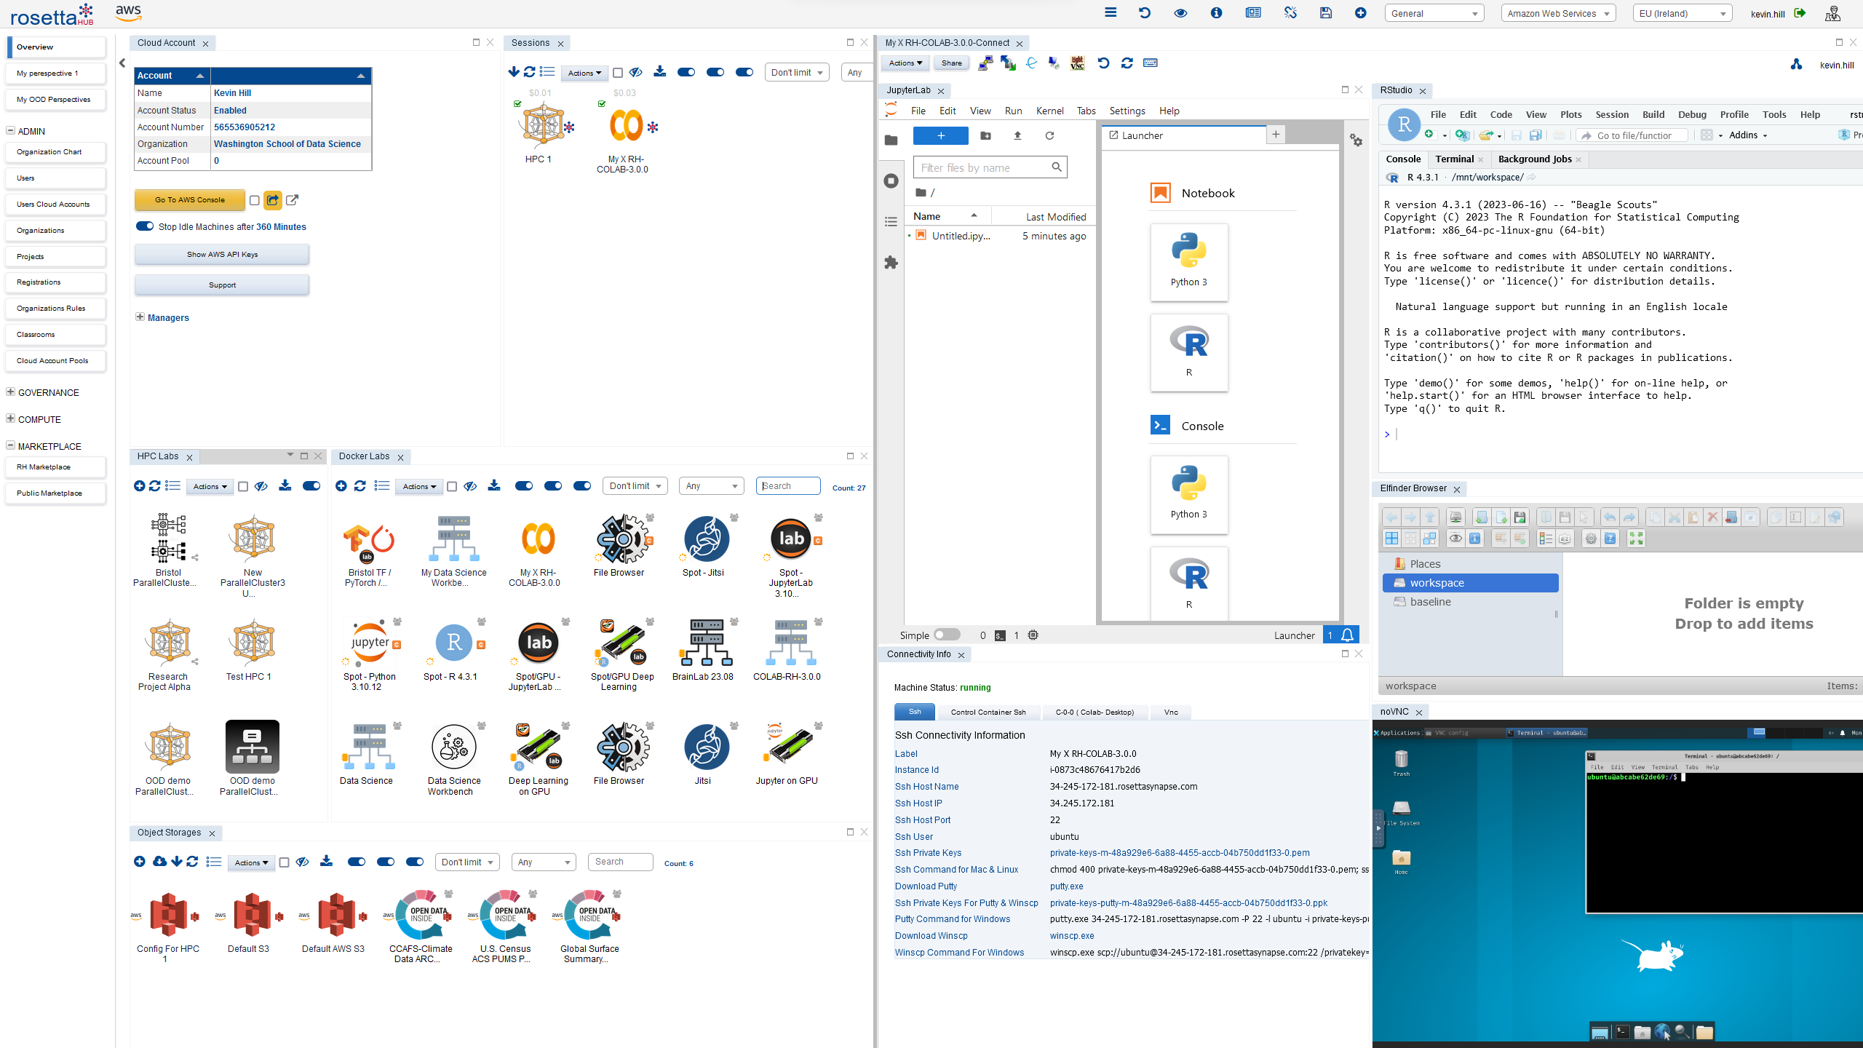Click the virtual keyboard icon in Connect toolbar
The height and width of the screenshot is (1048, 1863).
(1151, 63)
